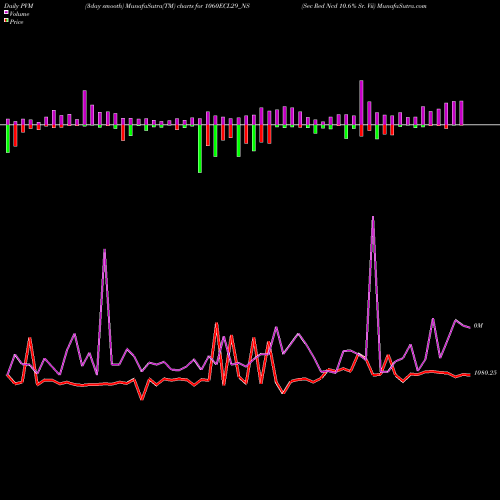500x500 pixels.
Task: Select the 'Price' legend label
Action: pyautogui.click(x=16, y=22)
